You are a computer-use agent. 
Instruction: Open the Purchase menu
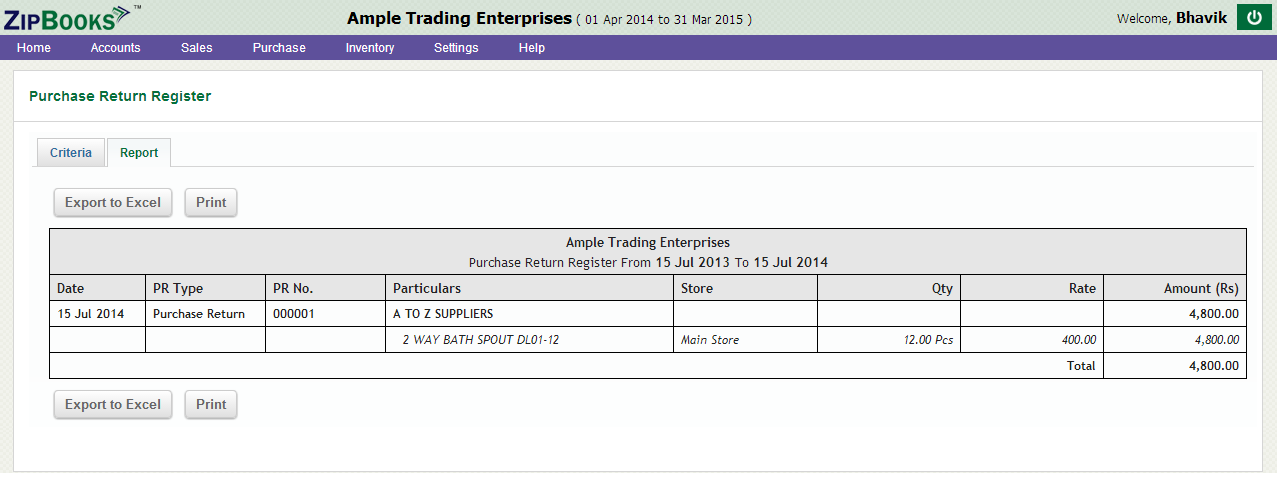click(279, 48)
